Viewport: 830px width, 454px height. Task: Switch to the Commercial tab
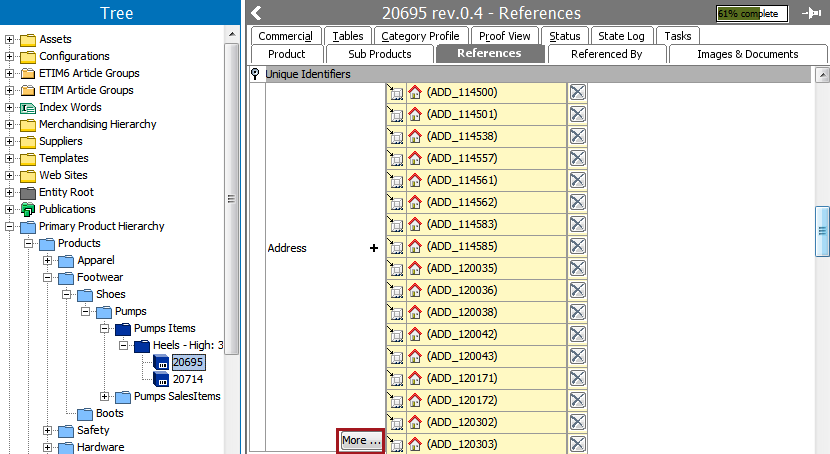(x=286, y=36)
